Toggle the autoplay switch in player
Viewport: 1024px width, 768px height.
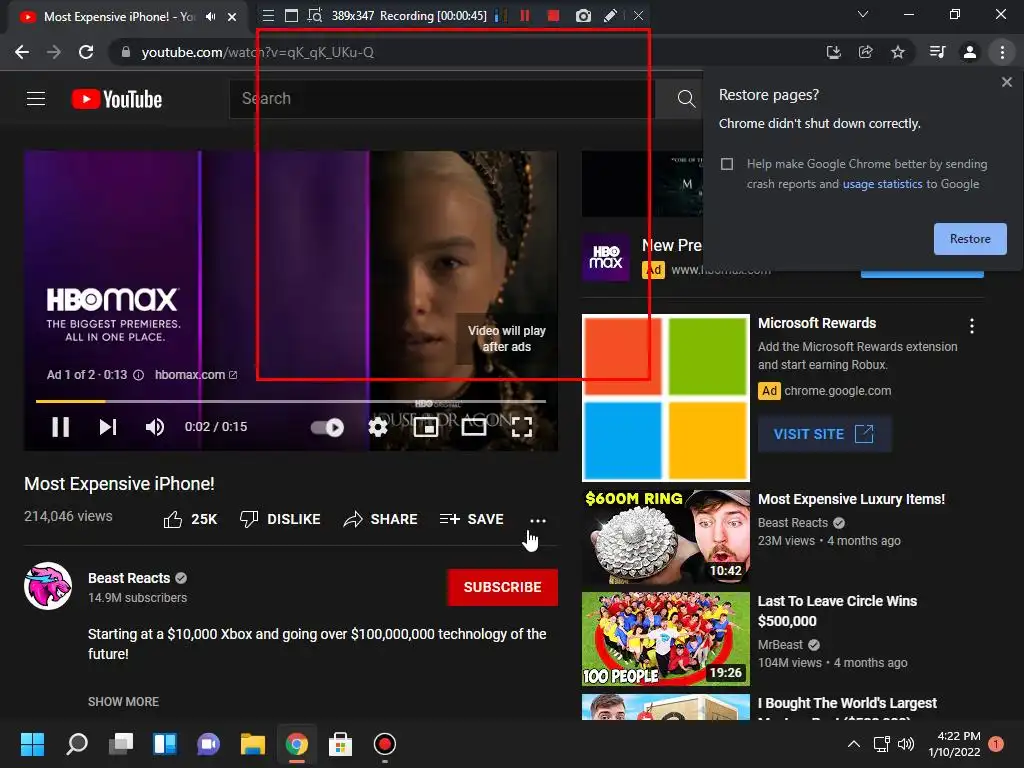point(327,427)
